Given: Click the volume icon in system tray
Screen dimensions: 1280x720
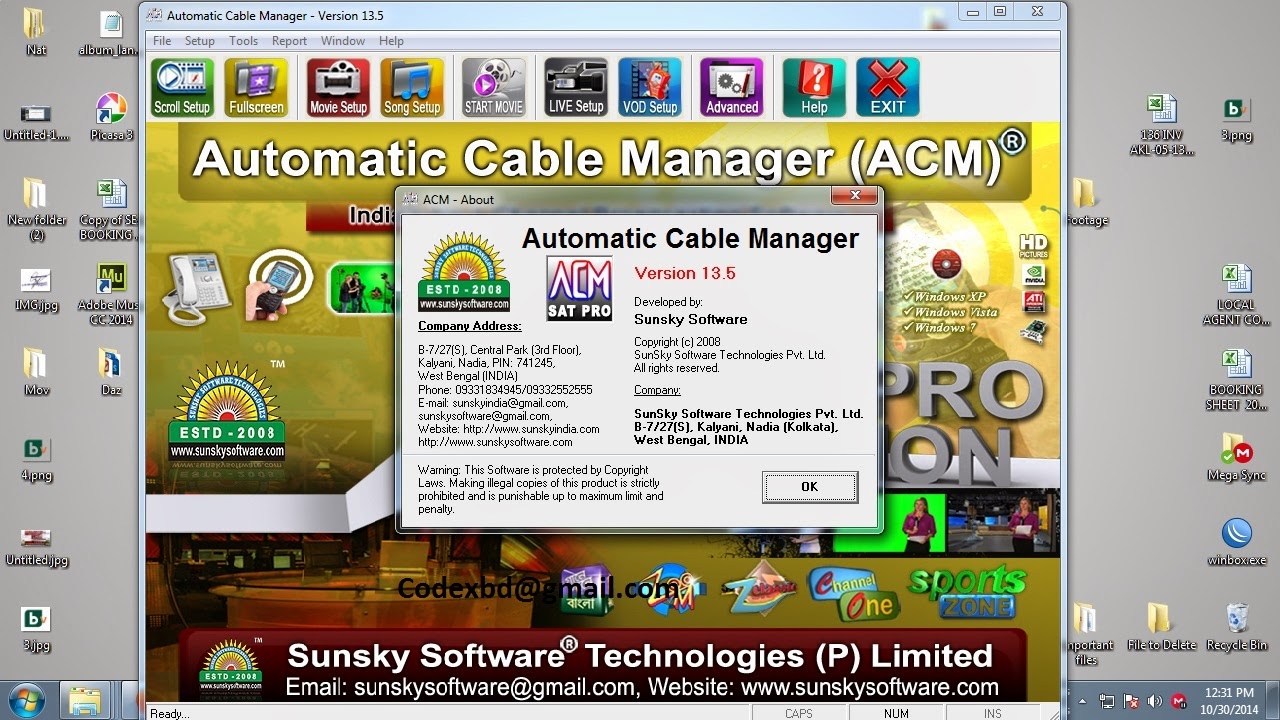Looking at the screenshot, I should coord(1155,701).
